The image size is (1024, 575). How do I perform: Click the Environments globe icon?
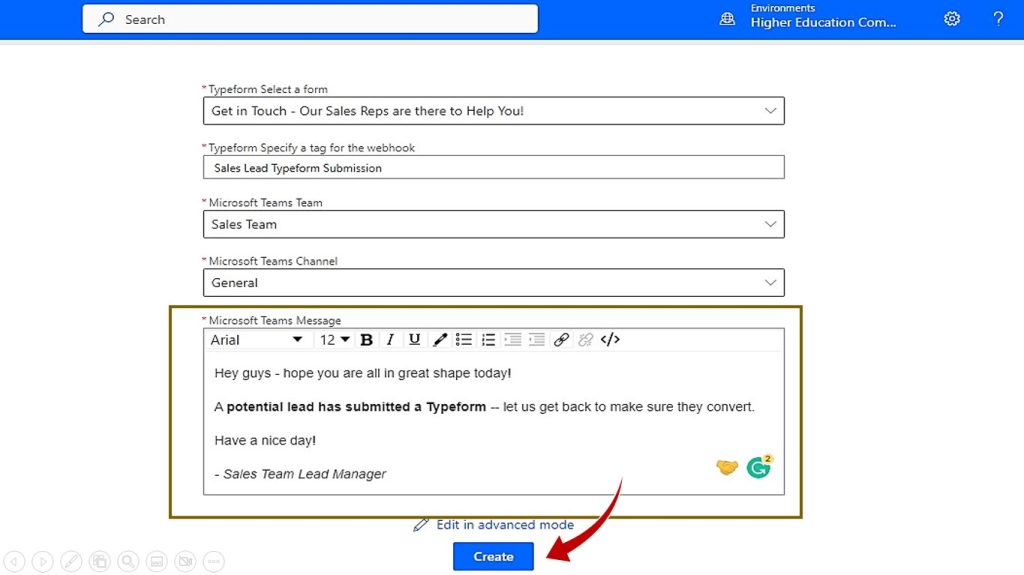coord(727,19)
